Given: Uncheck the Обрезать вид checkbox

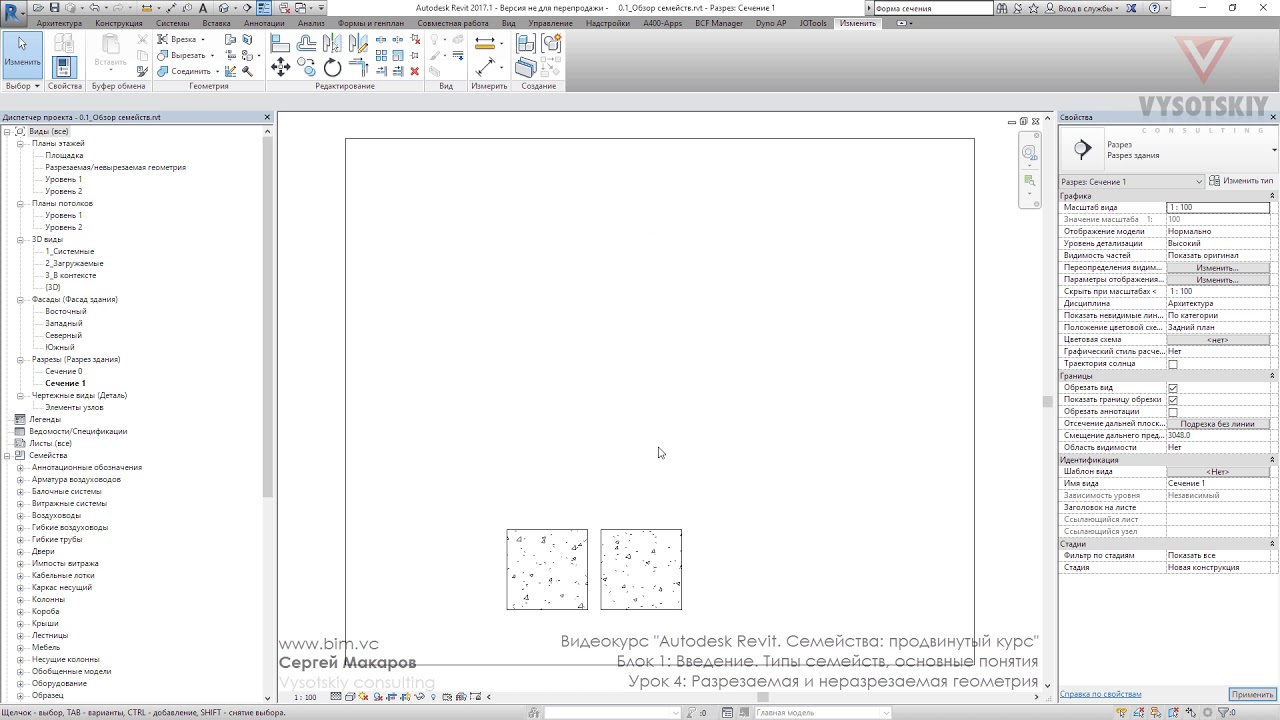Looking at the screenshot, I should pyautogui.click(x=1173, y=388).
